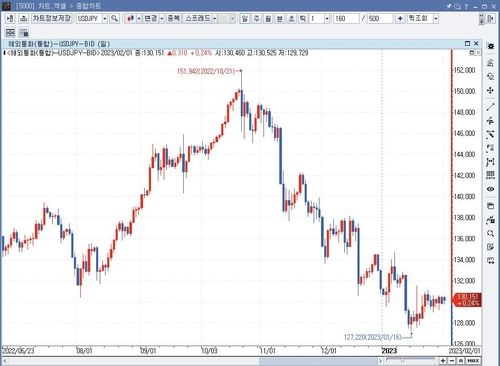
Task: Click the plus button beside 500 field
Action: 400,19
